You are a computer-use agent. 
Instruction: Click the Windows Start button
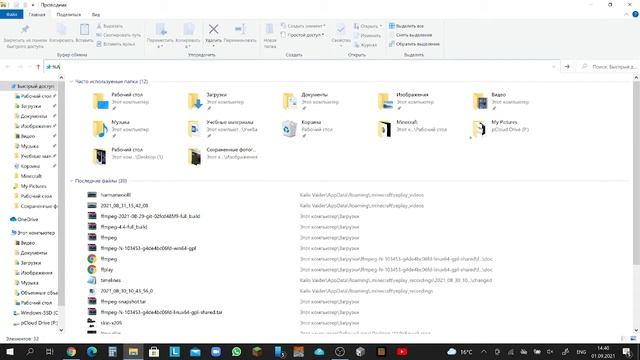10,351
